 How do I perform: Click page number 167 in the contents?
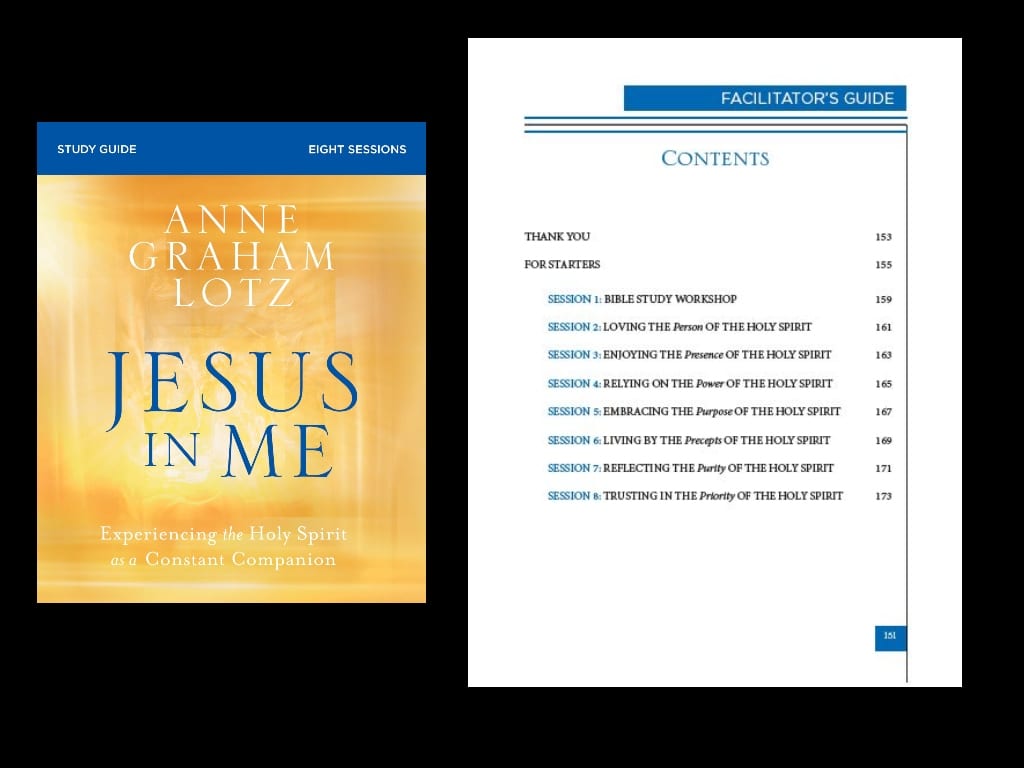884,412
